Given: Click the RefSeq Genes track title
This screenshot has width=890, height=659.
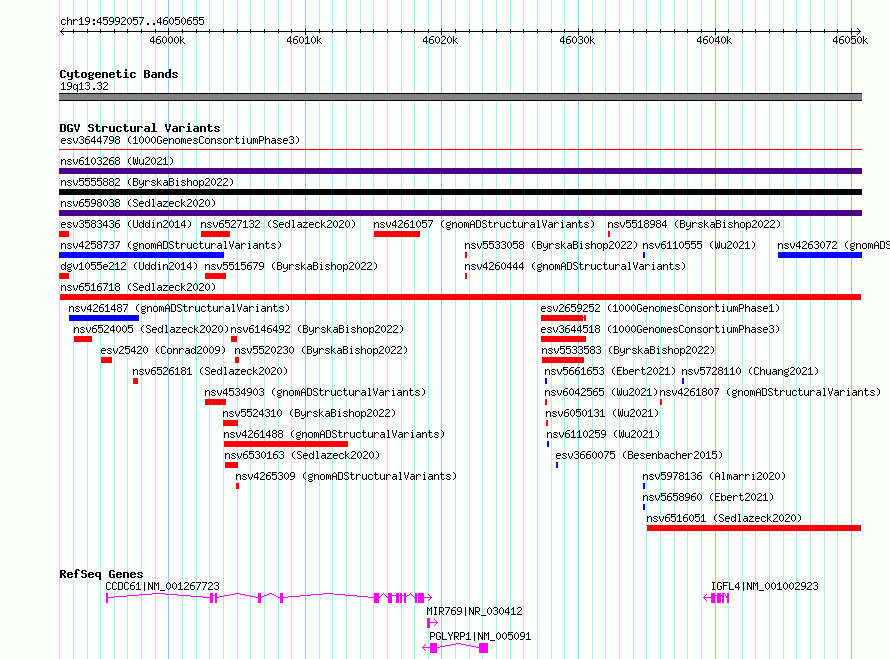Looking at the screenshot, I should 101,574.
